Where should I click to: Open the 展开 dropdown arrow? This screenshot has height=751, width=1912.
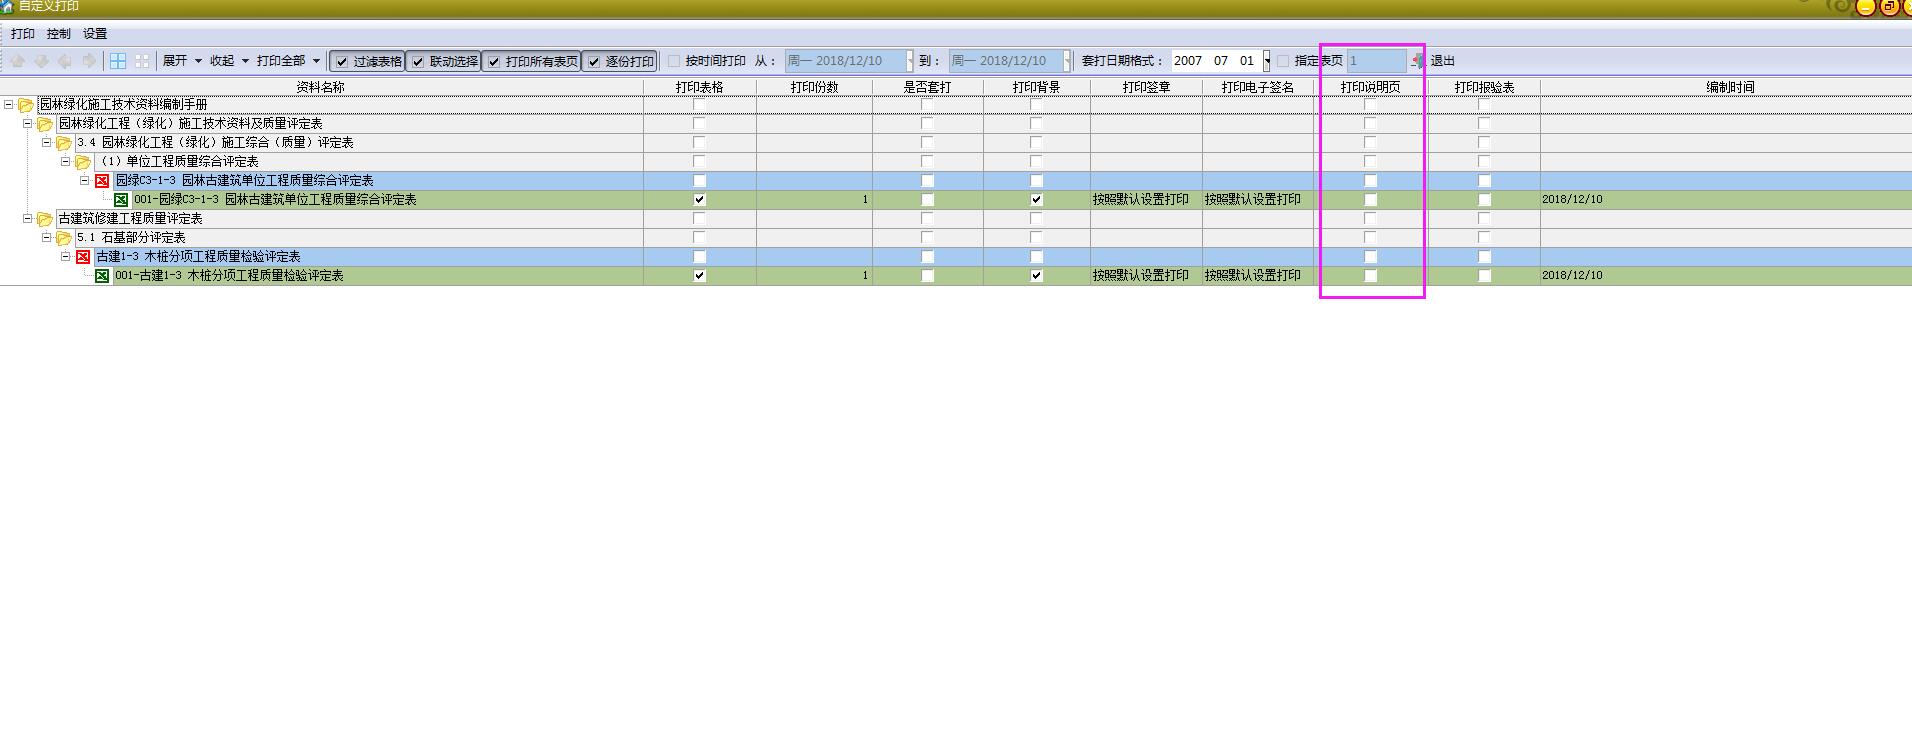click(198, 61)
